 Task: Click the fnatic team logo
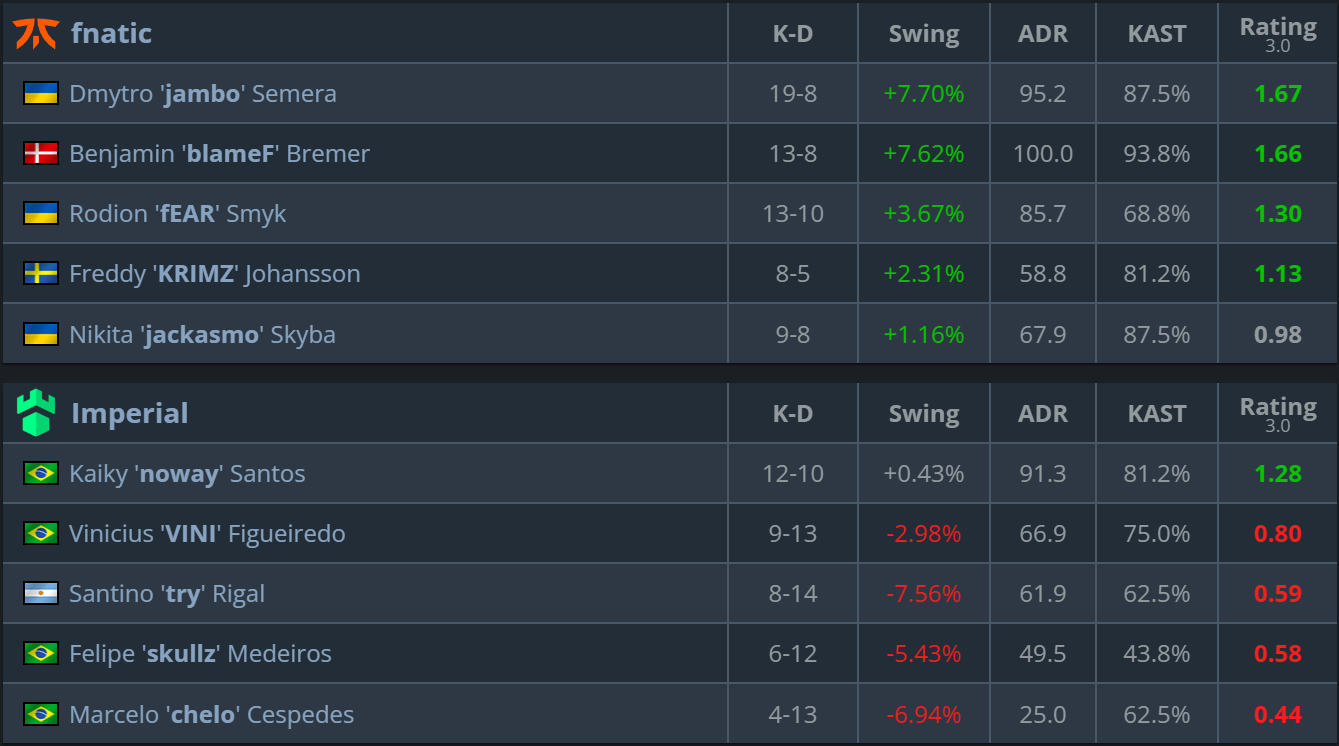pos(36,34)
